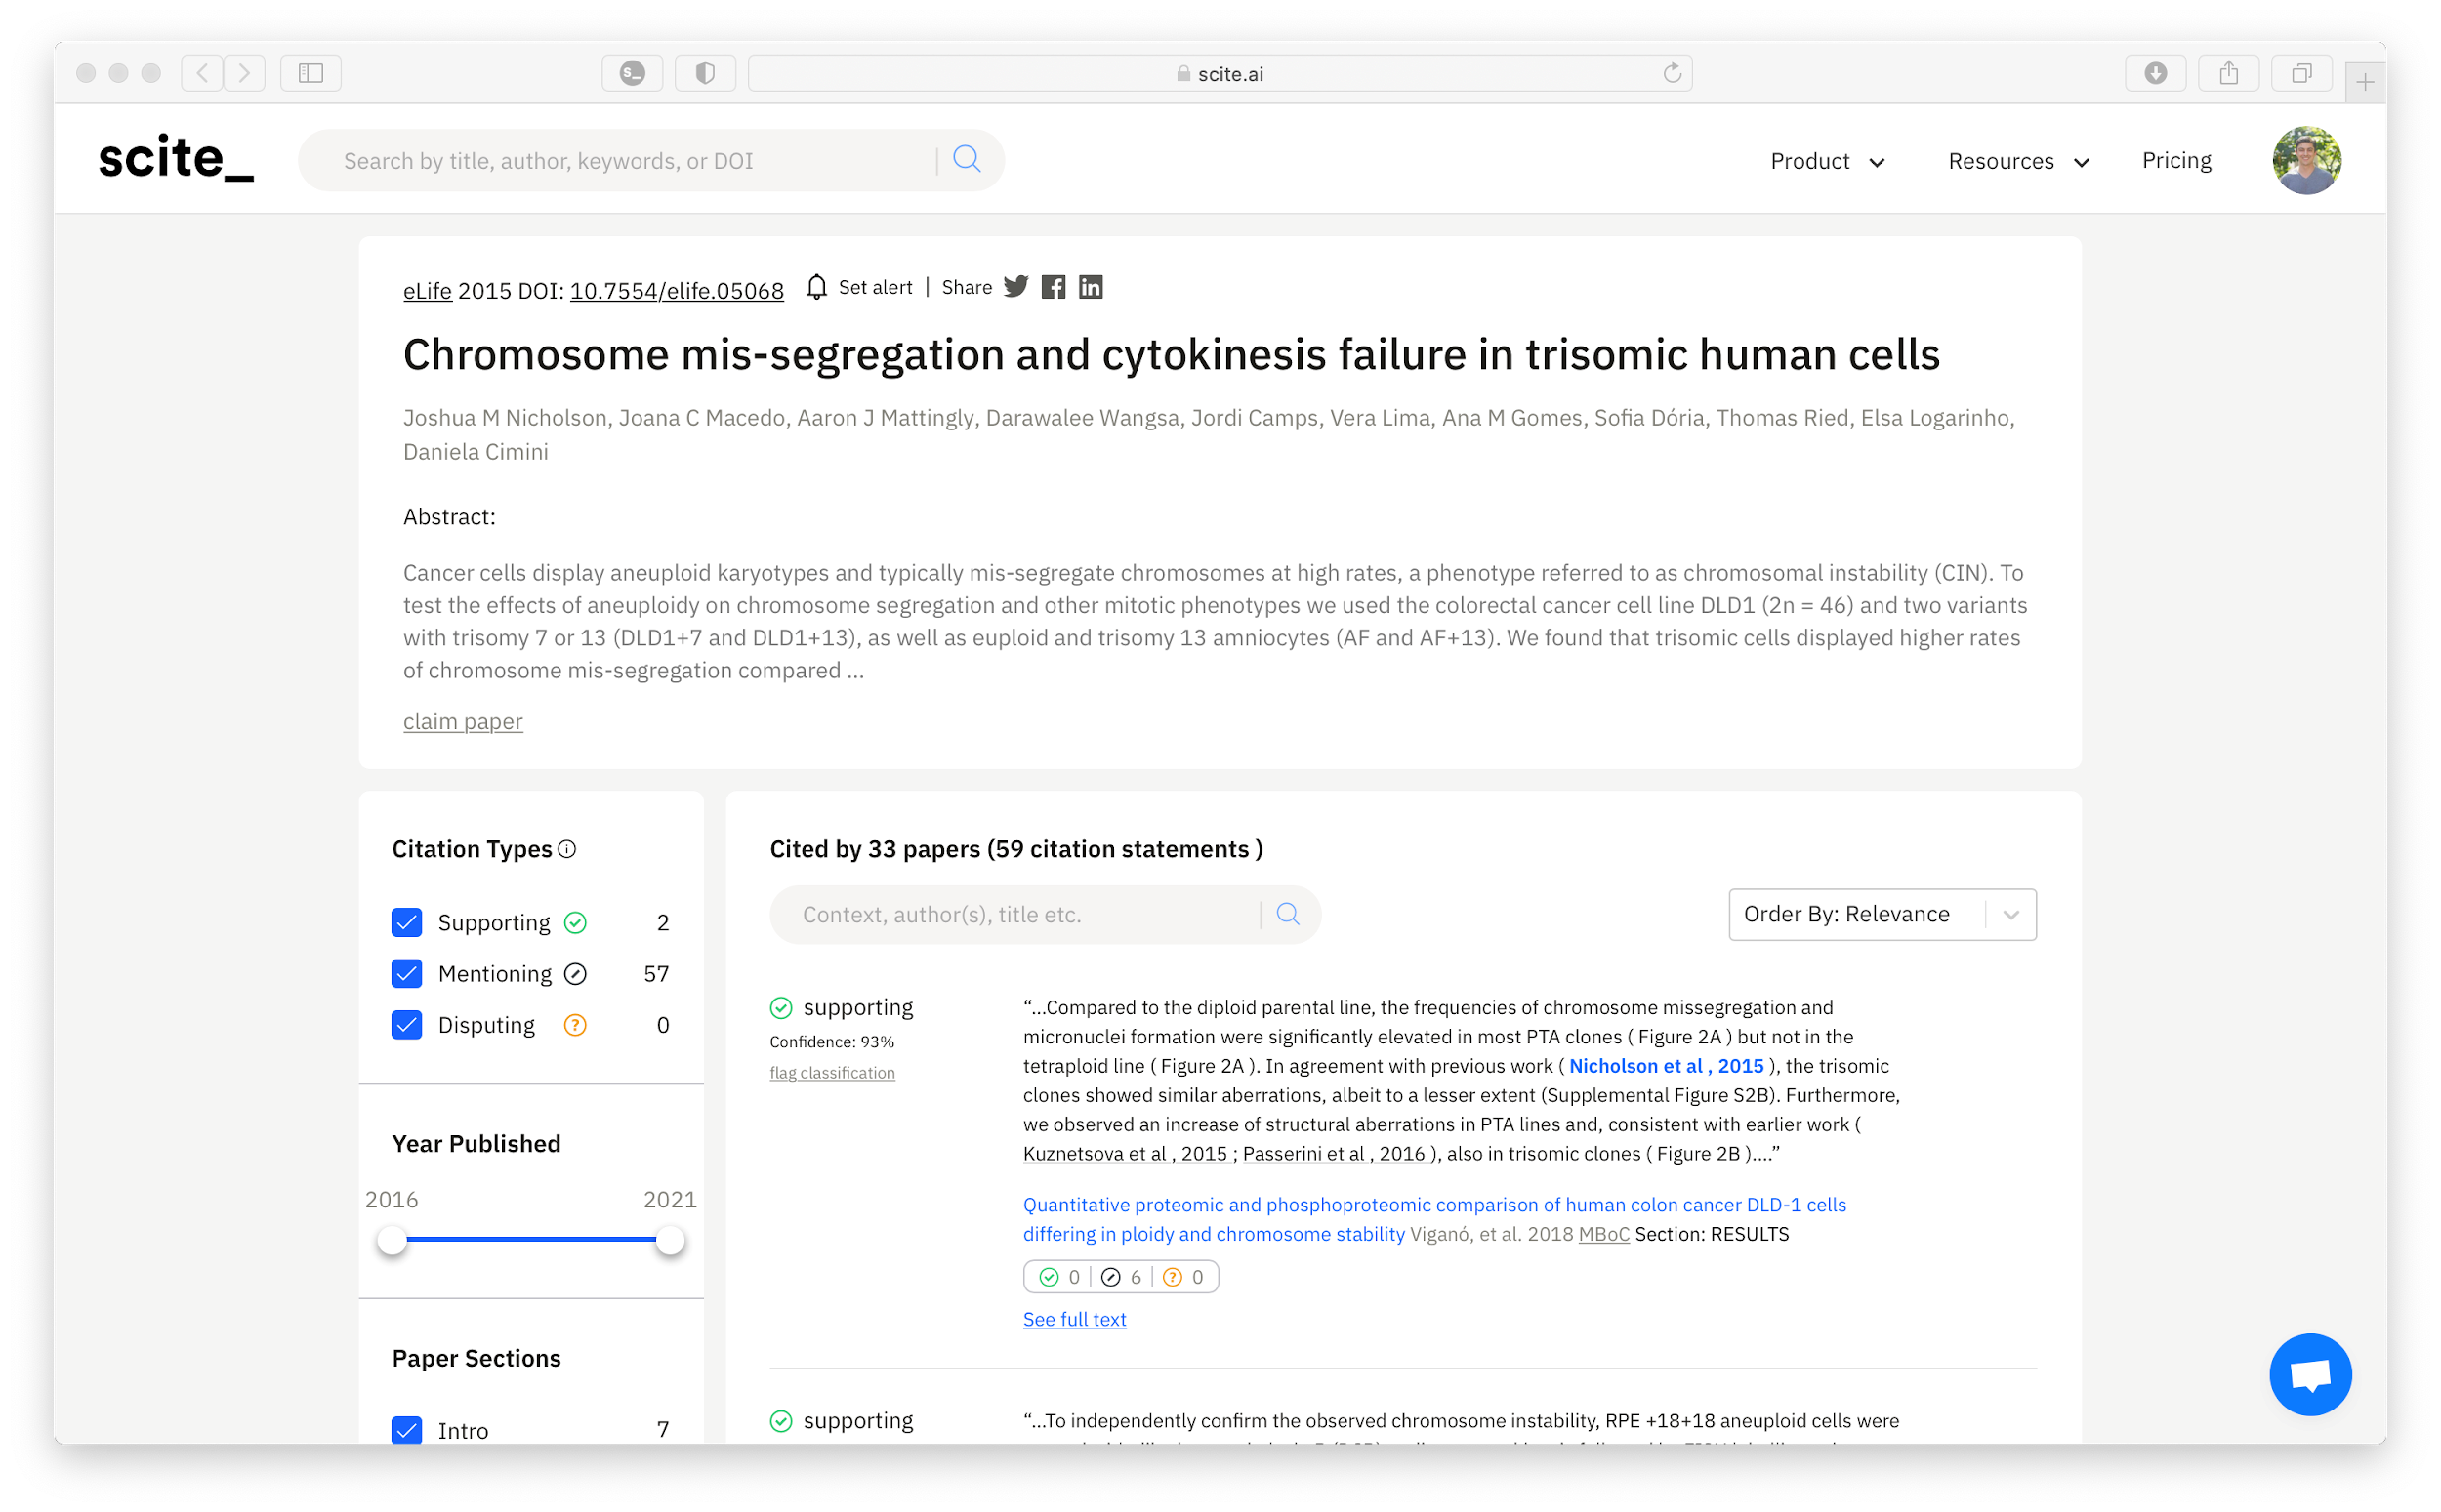Open the Nicholson et al, 2015 reference
The image size is (2441, 1512).
tap(1666, 1066)
